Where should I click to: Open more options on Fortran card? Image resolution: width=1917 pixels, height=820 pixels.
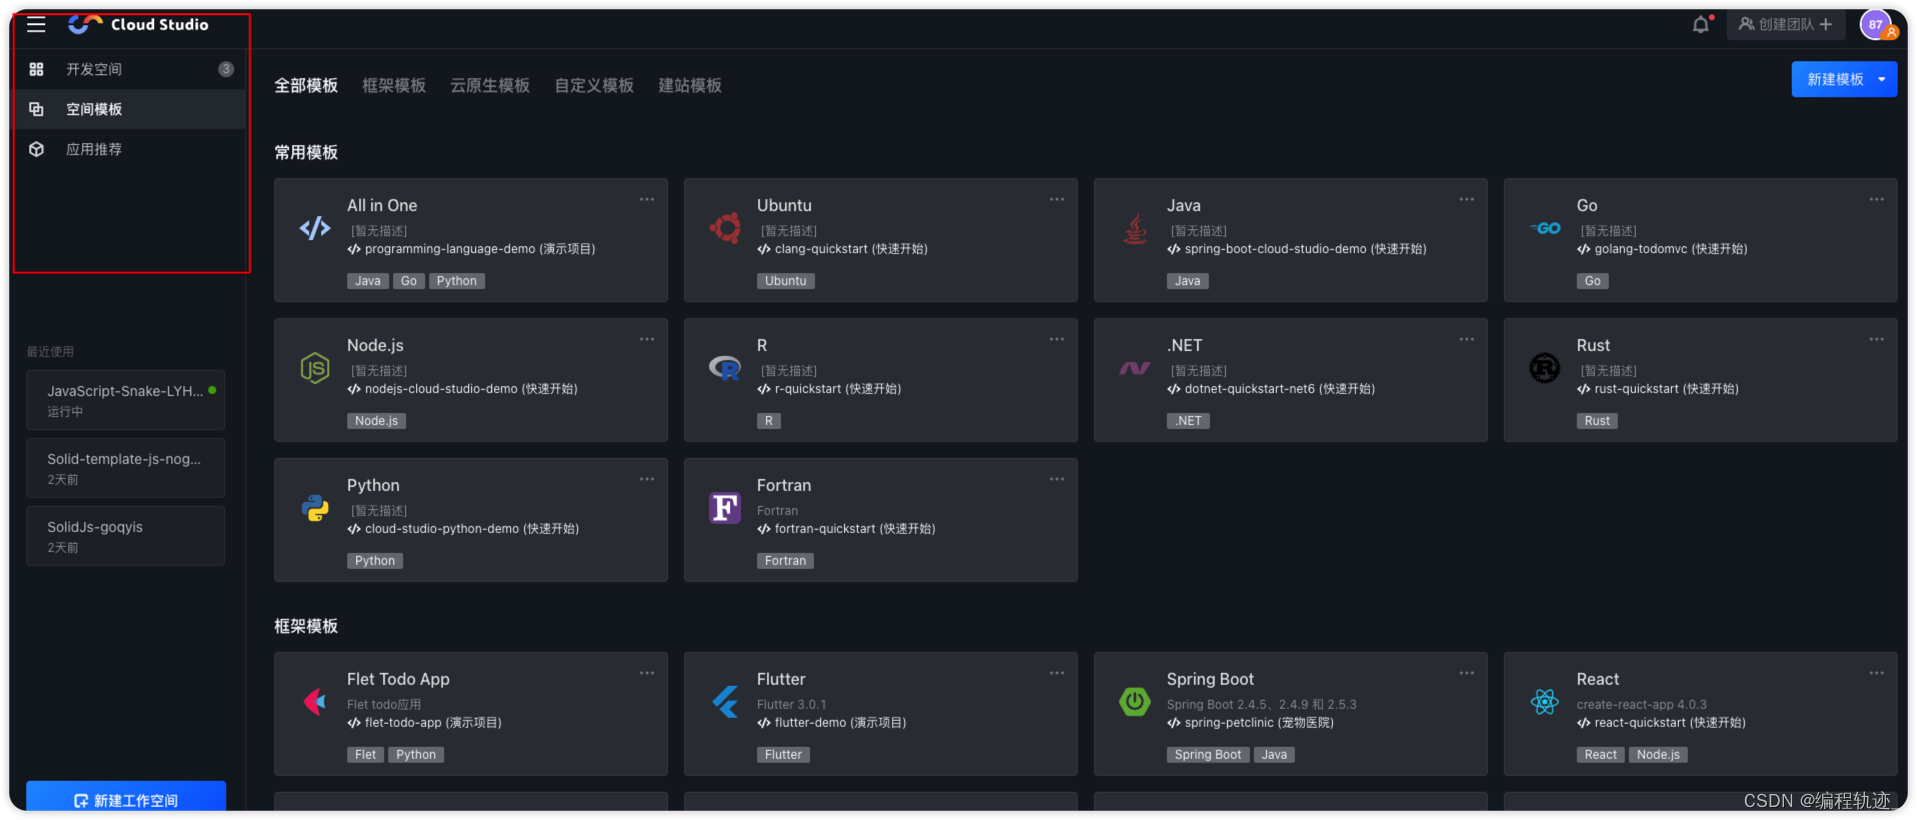(x=1057, y=479)
